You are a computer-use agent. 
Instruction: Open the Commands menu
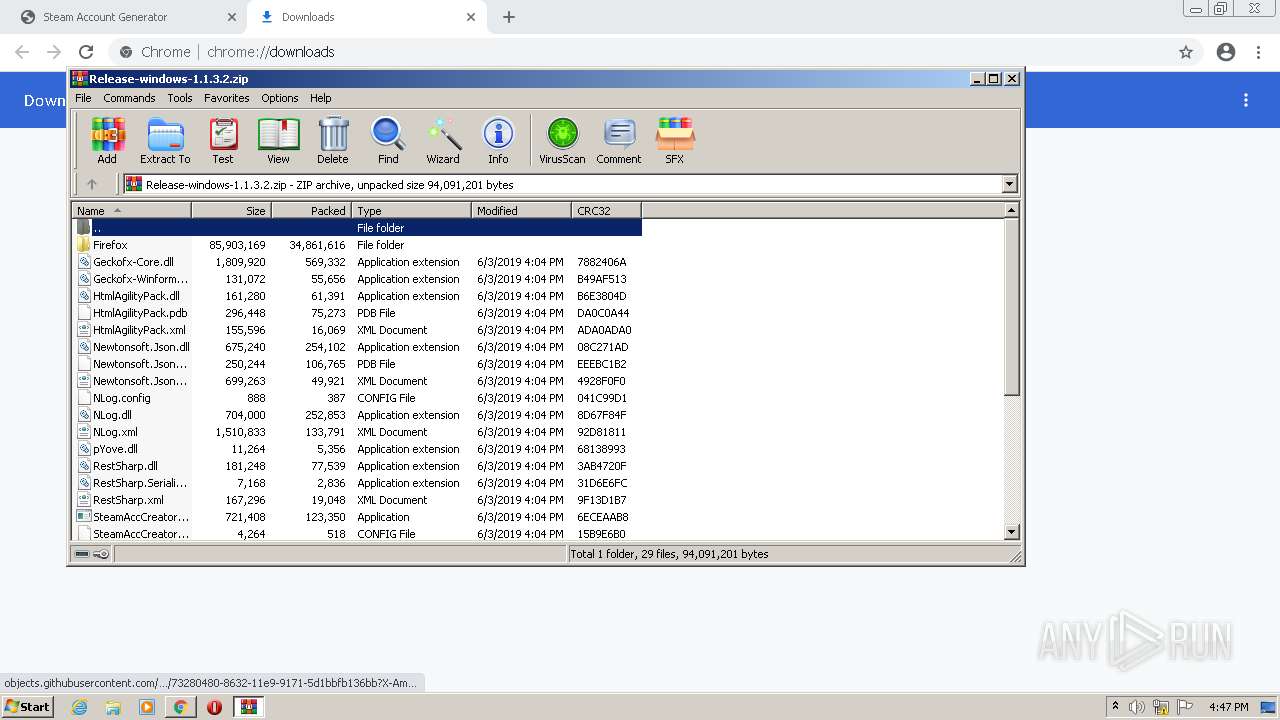129,98
